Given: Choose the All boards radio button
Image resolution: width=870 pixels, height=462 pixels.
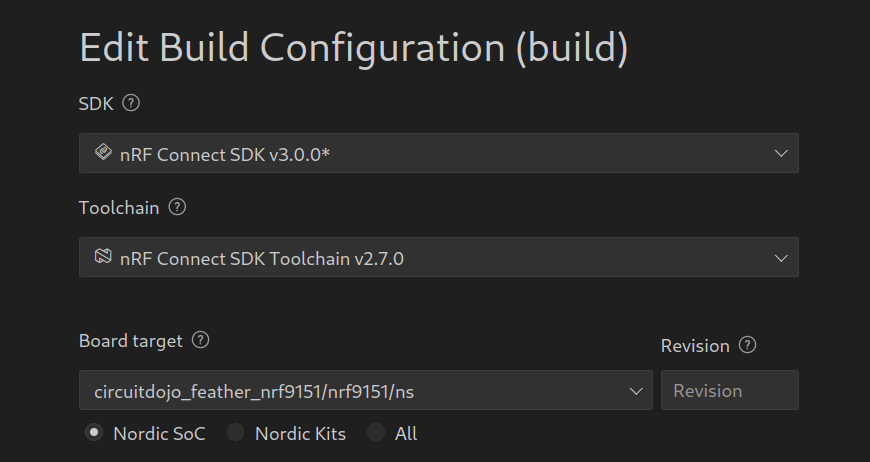Looking at the screenshot, I should pyautogui.click(x=376, y=432).
